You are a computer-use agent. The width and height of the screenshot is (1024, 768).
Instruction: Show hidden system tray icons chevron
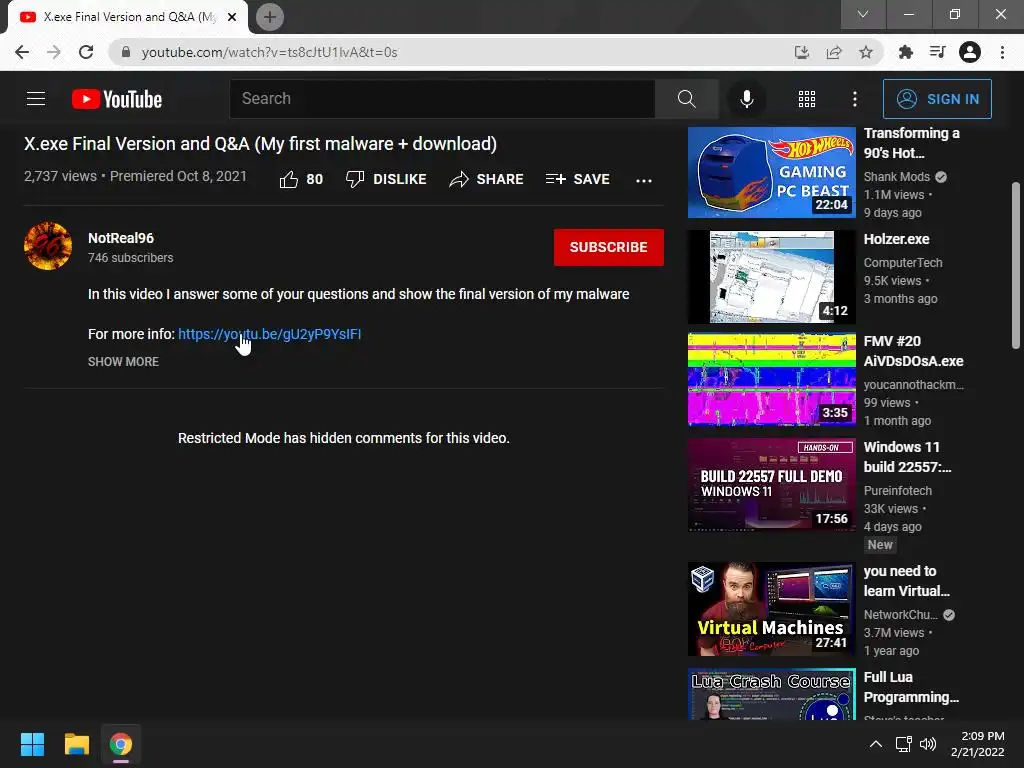(876, 744)
